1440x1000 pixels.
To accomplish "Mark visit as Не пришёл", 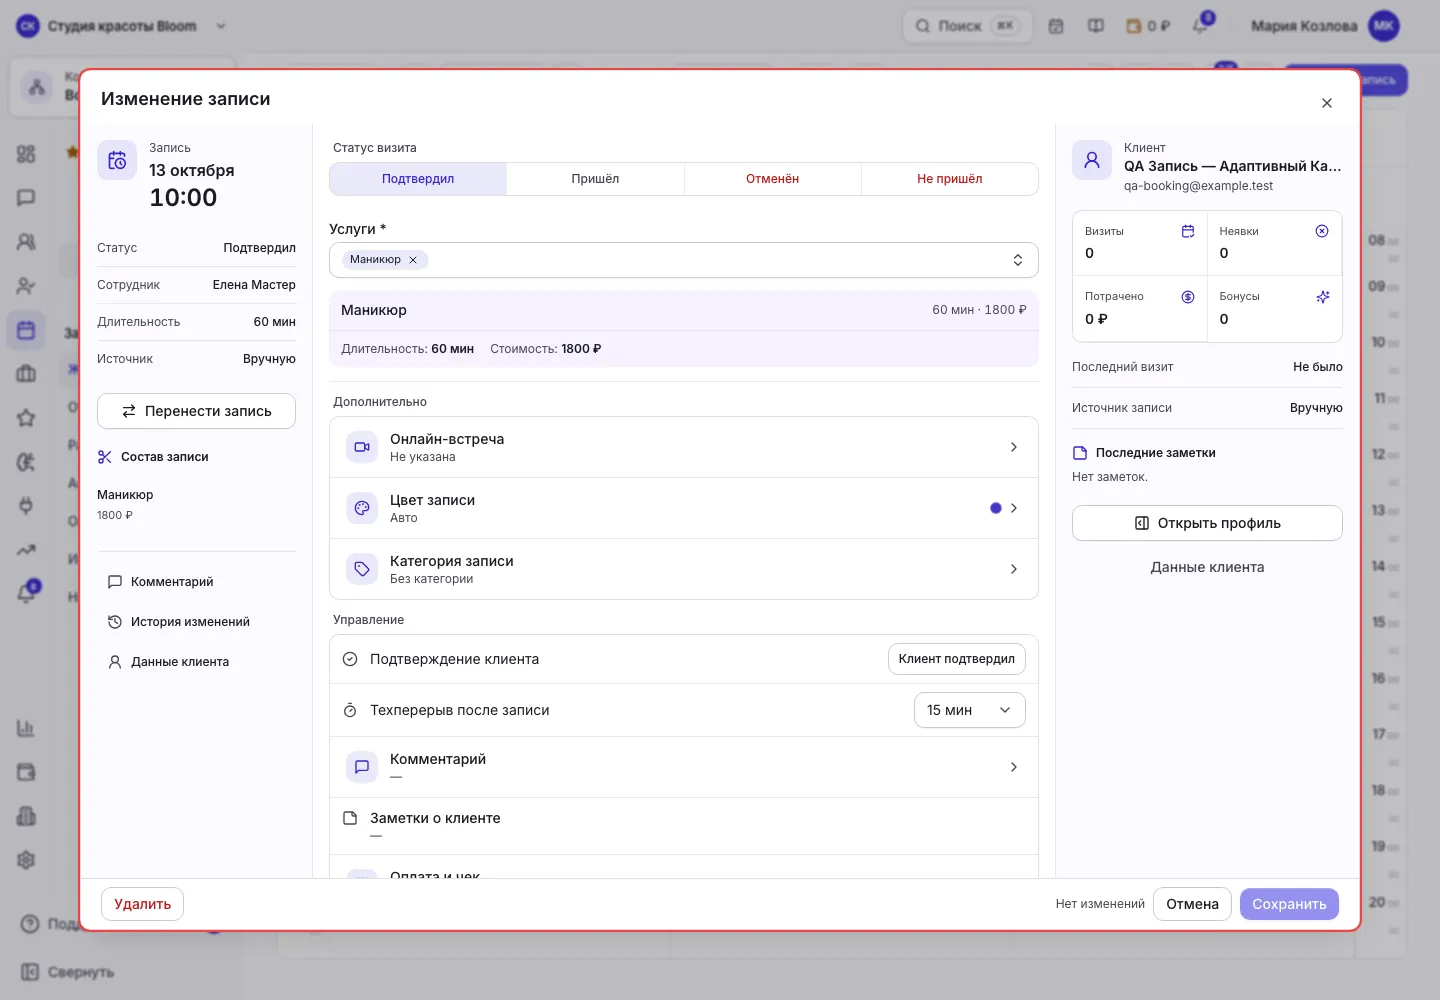I will [x=949, y=179].
